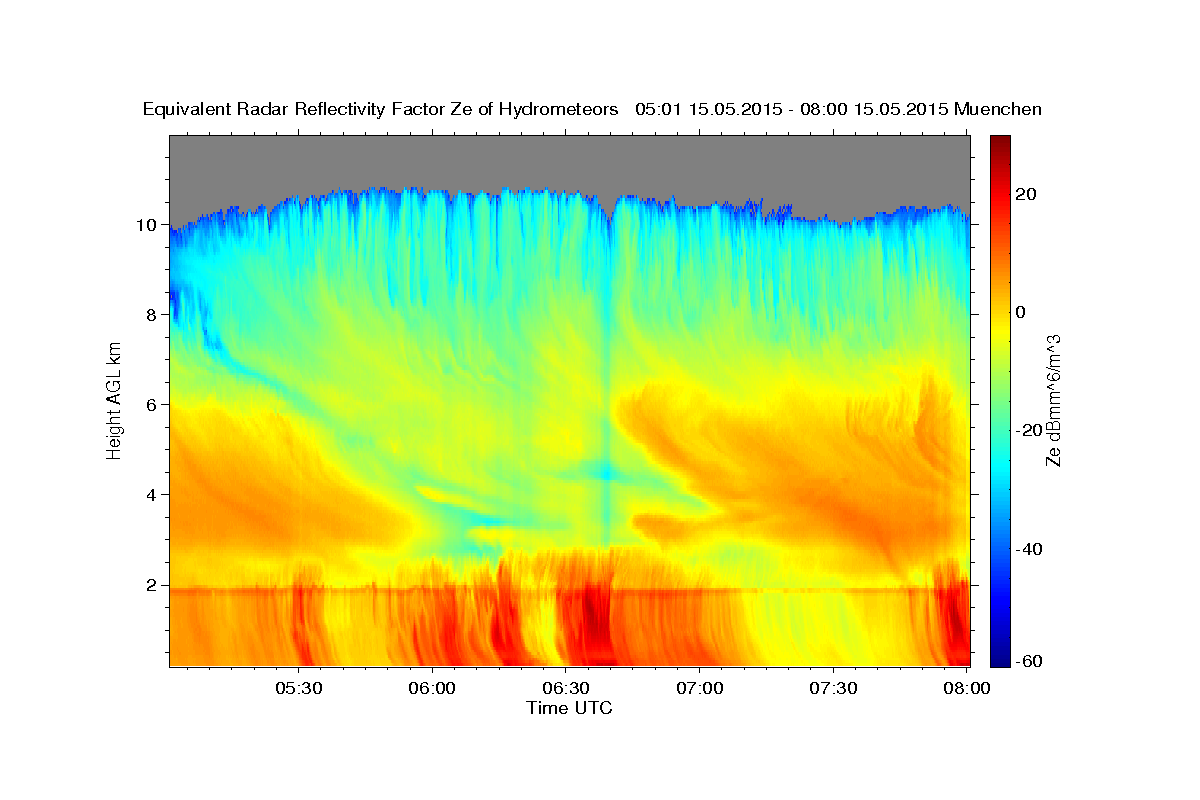1200x800 pixels.
Task: Click the 'Time UTC' axis label
Action: [x=569, y=708]
